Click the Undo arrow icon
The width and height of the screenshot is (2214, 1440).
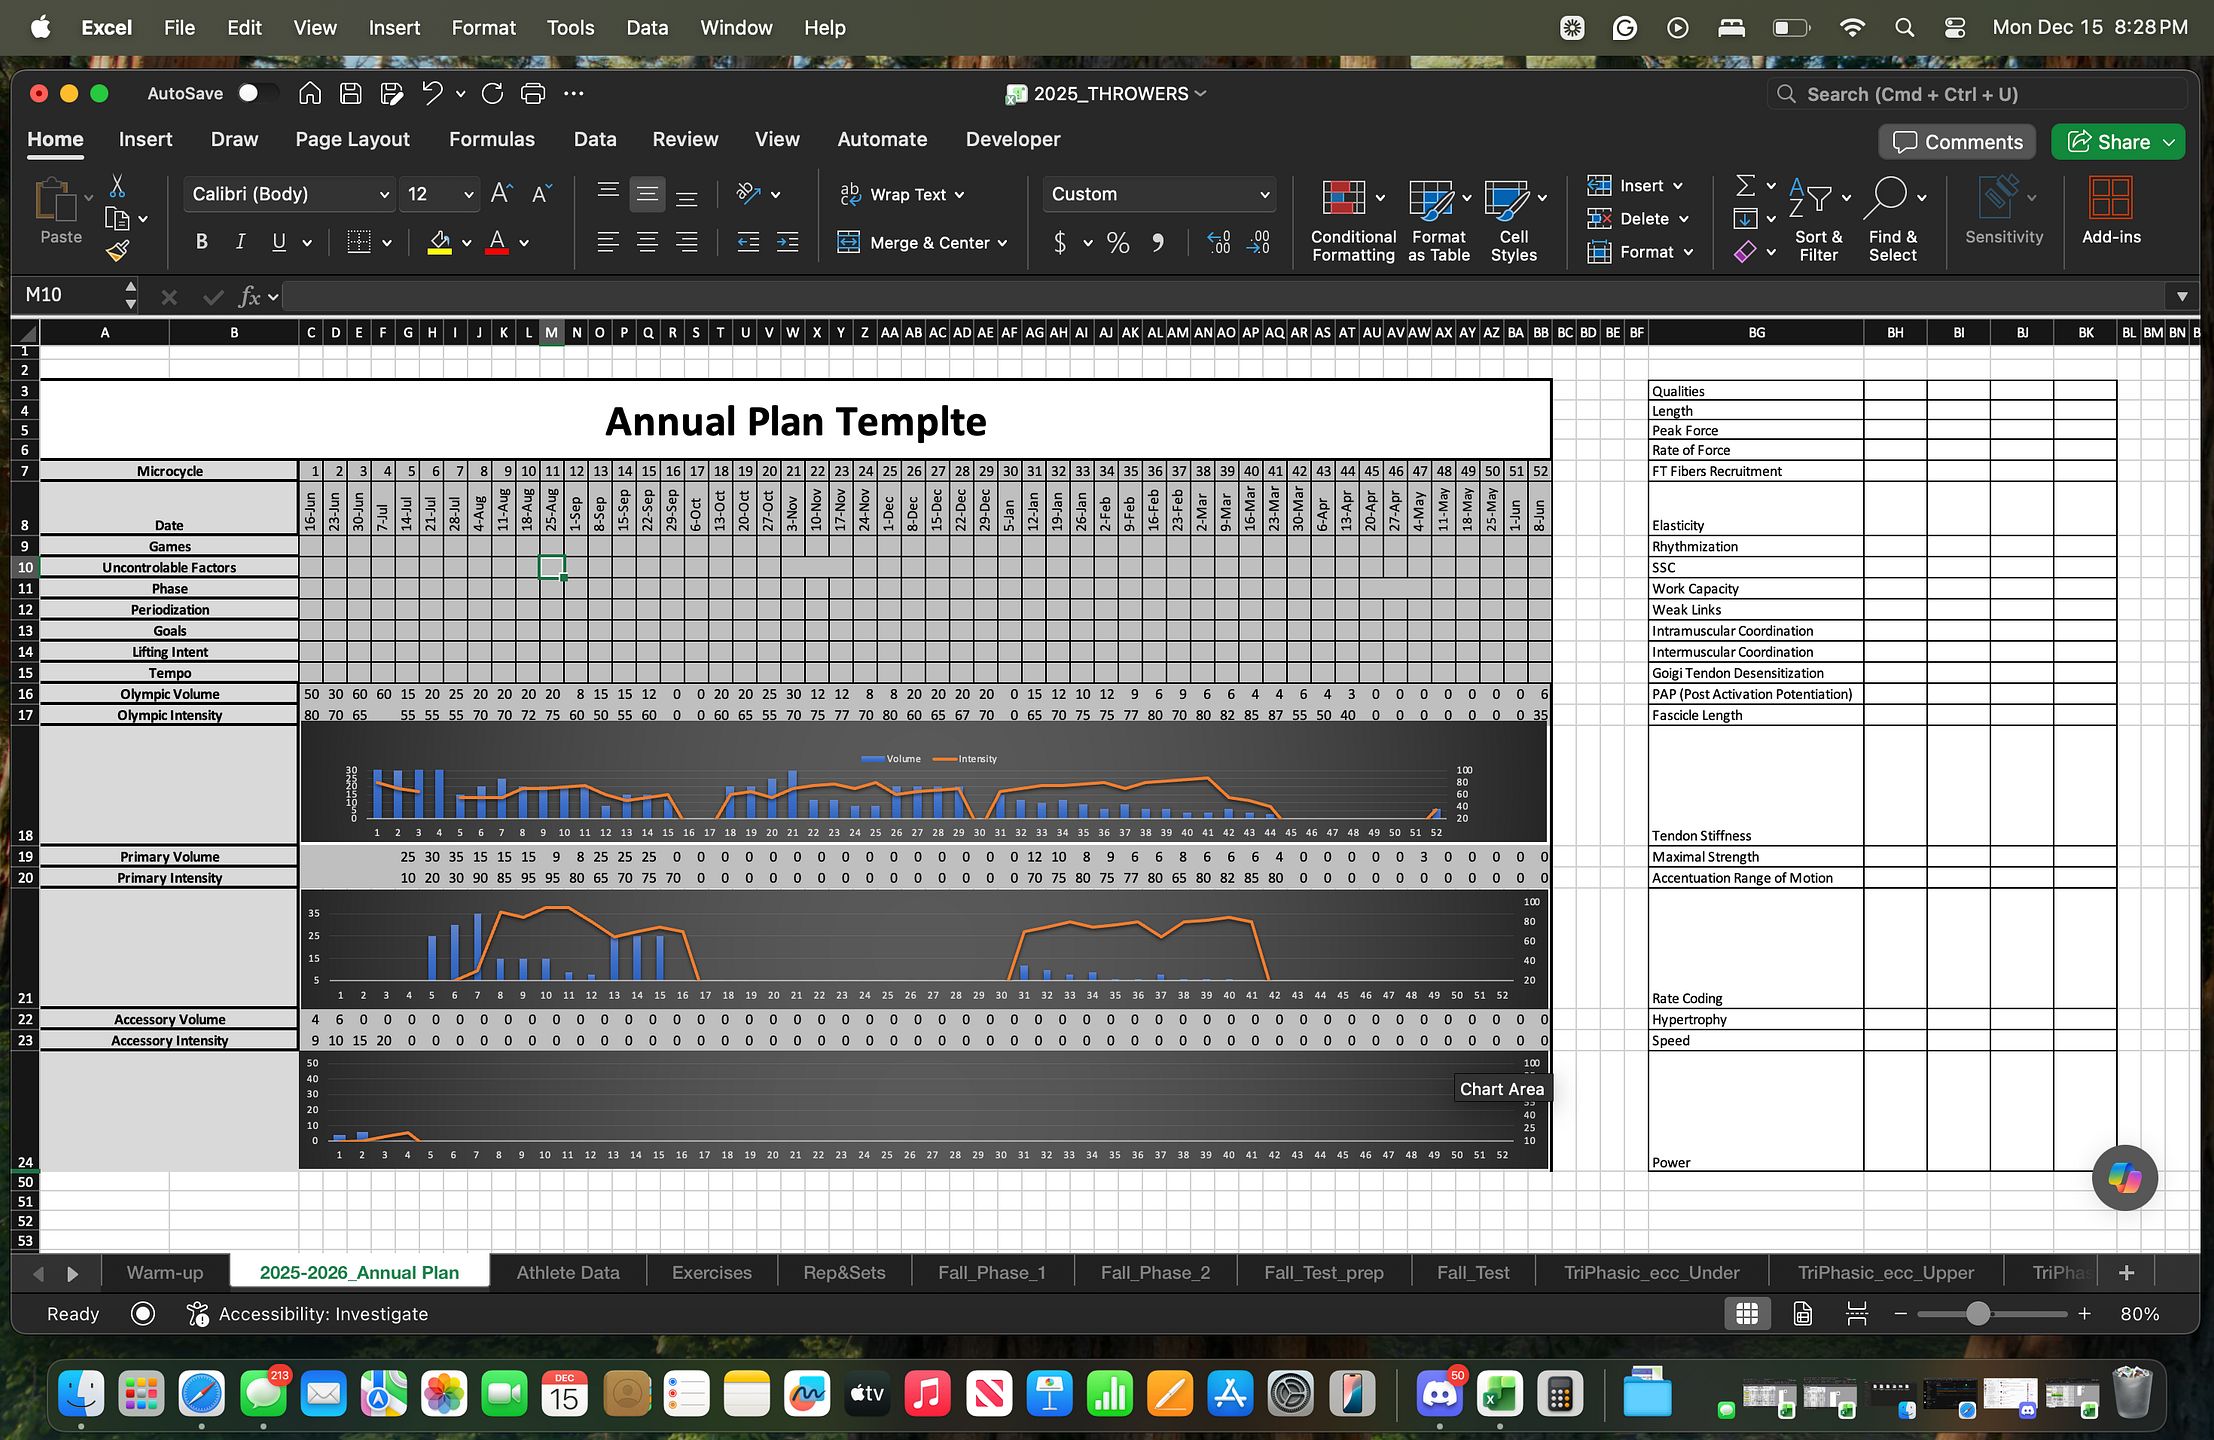click(x=432, y=93)
